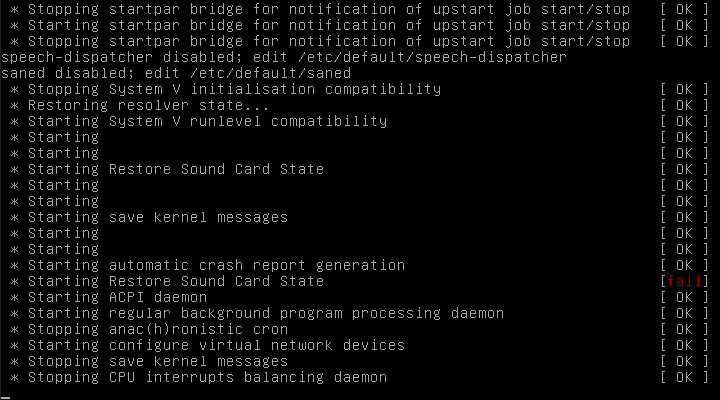
Task: Click the /etc/default/saned path text
Action: pos(270,73)
